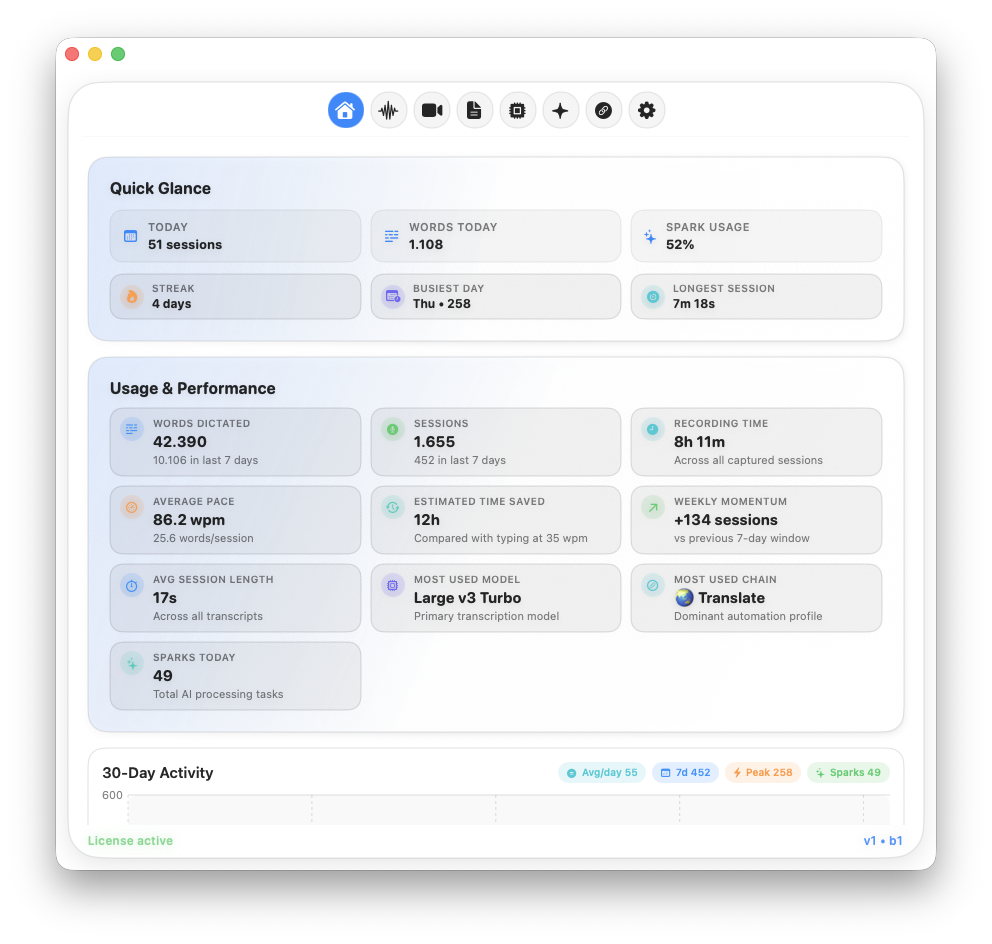The width and height of the screenshot is (992, 944).
Task: Click the green microphone icon in Sessions card
Action: click(393, 429)
